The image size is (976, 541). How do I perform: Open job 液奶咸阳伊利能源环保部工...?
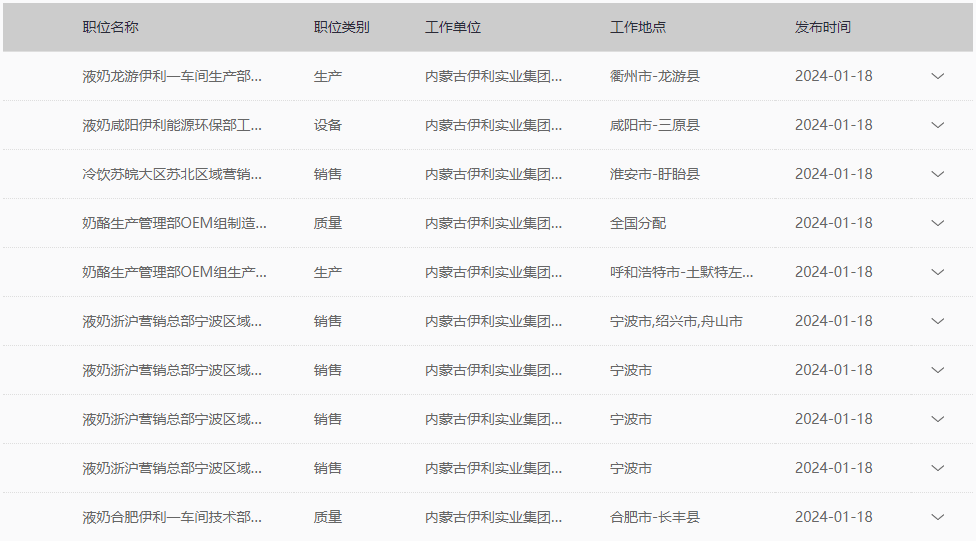pos(172,125)
